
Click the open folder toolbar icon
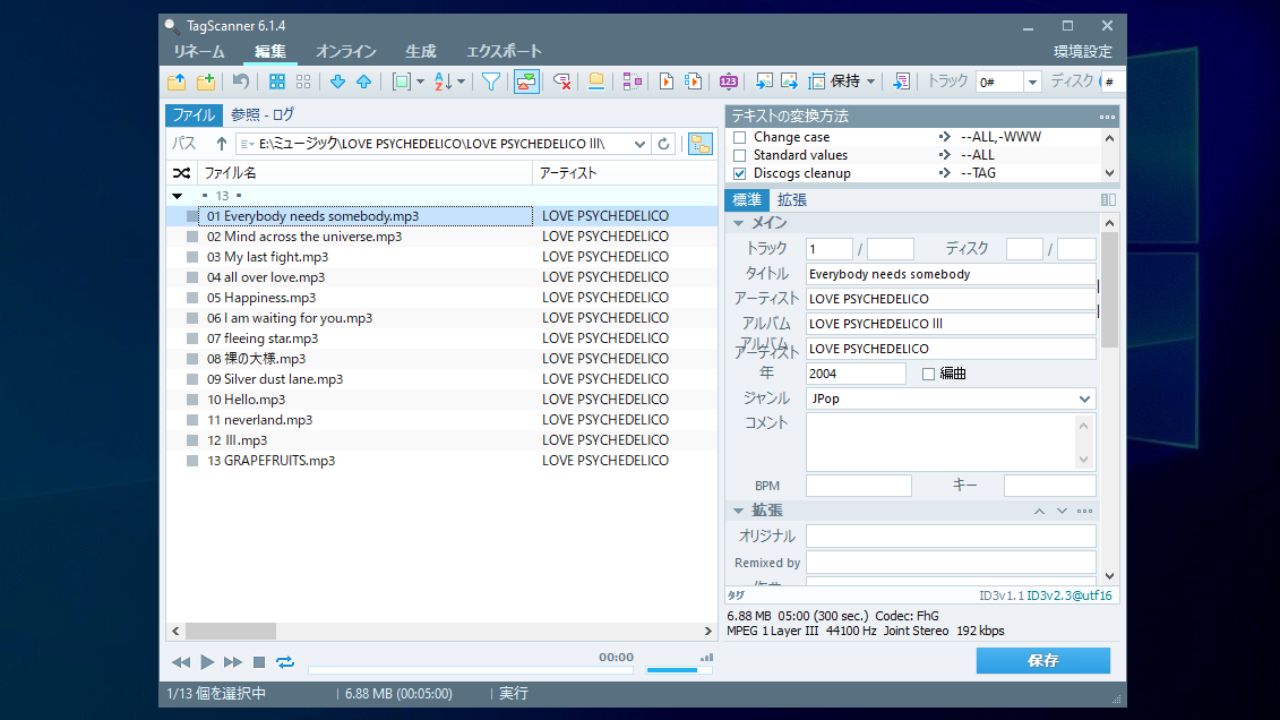177,82
